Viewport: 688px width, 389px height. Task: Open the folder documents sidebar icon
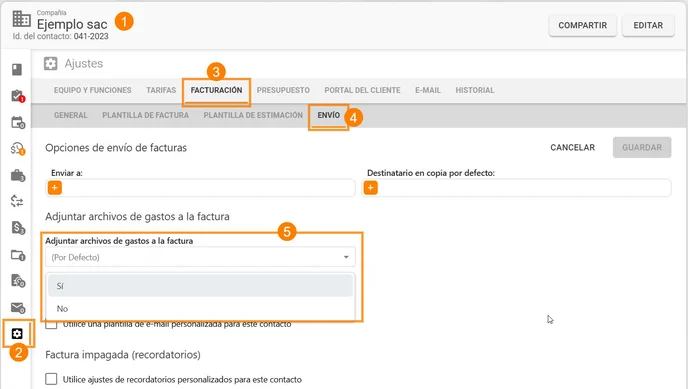[x=18, y=255]
